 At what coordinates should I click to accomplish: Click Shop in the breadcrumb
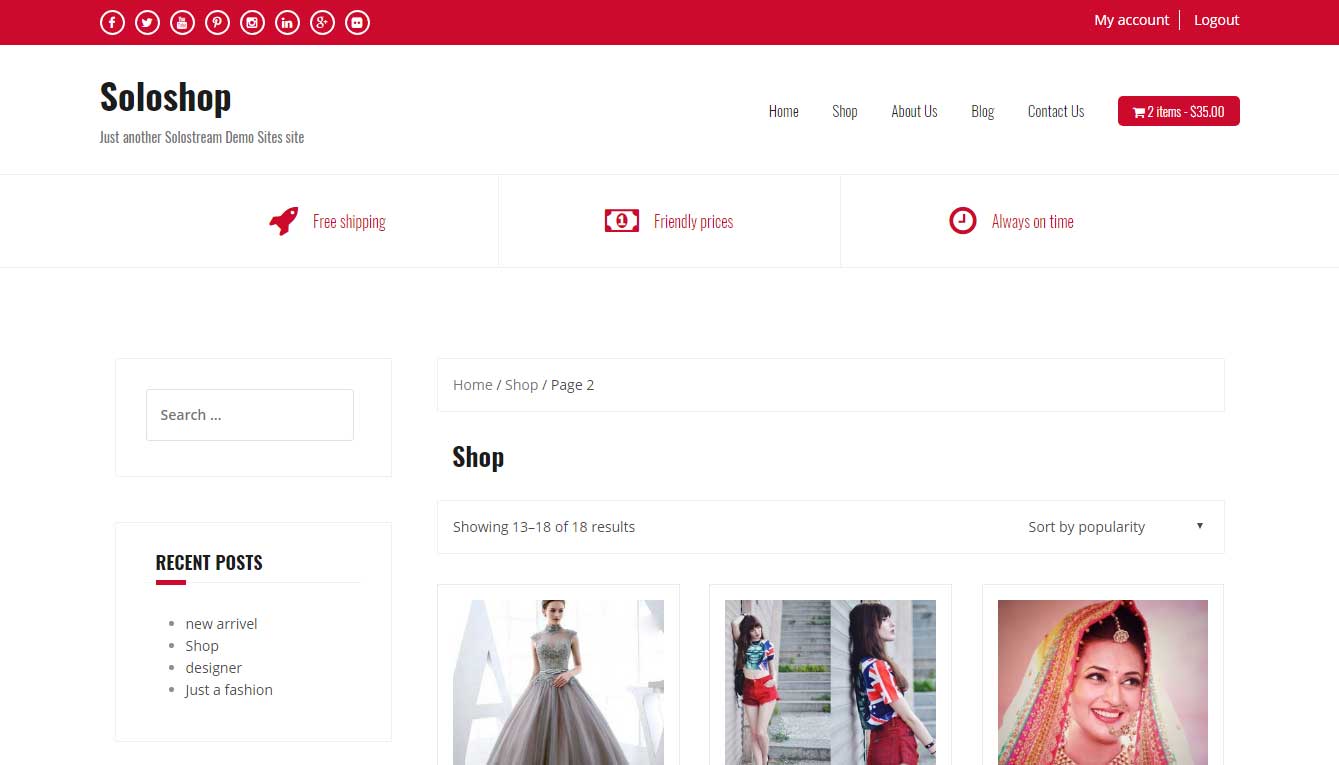tap(521, 385)
